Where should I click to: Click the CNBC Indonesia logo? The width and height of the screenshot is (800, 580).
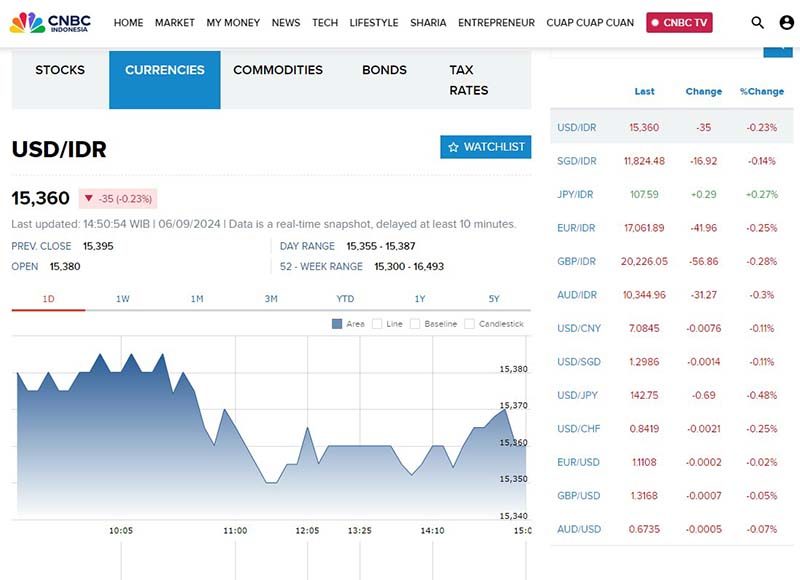pyautogui.click(x=50, y=22)
